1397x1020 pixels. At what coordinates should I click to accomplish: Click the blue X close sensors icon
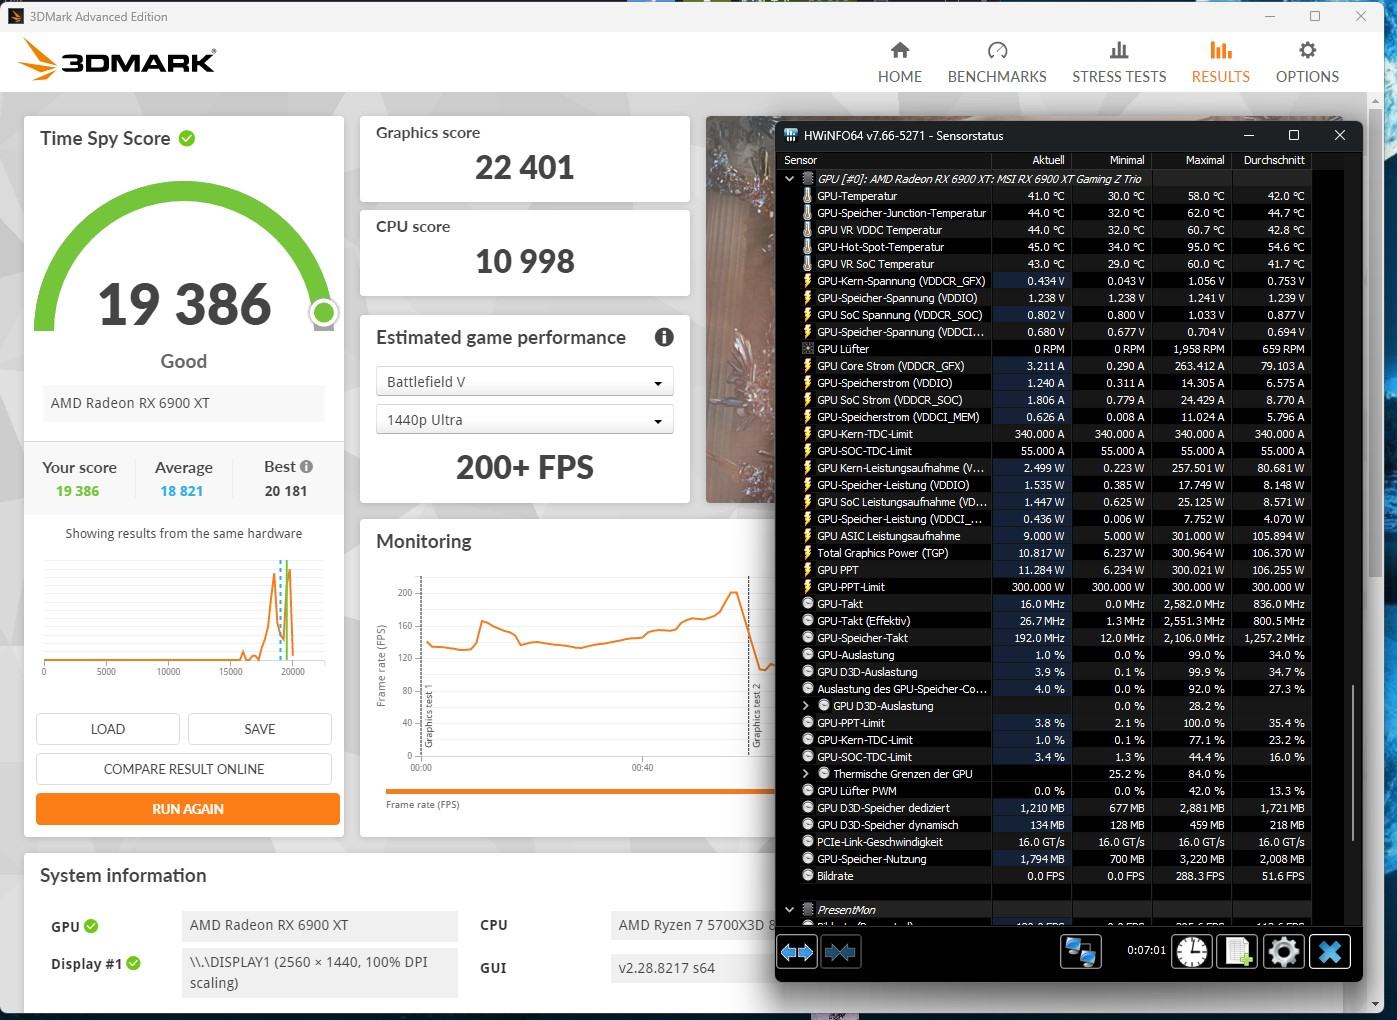tap(1330, 951)
